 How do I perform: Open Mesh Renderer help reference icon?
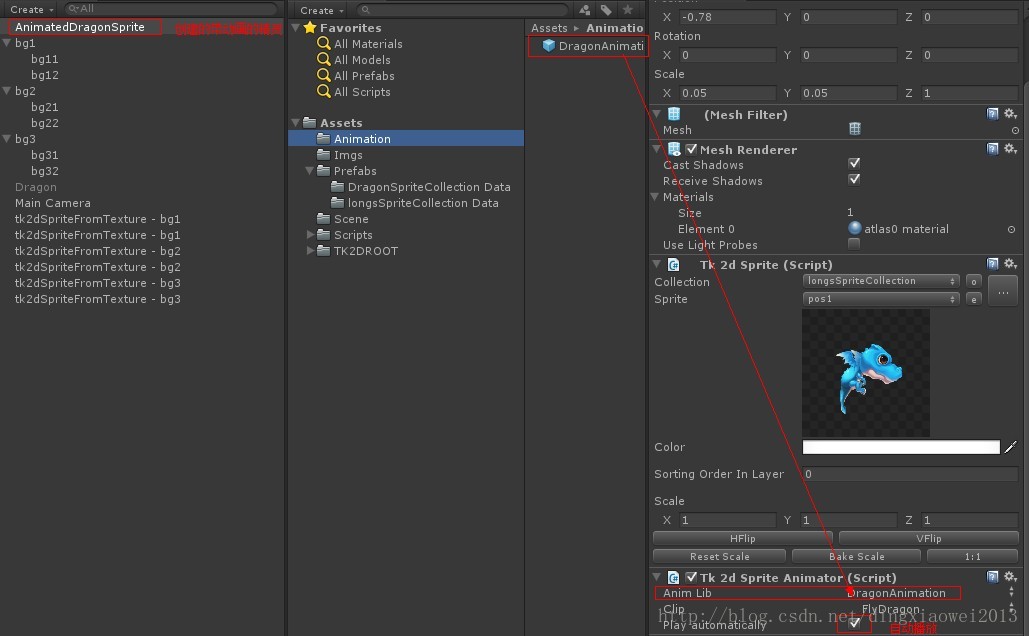point(992,149)
